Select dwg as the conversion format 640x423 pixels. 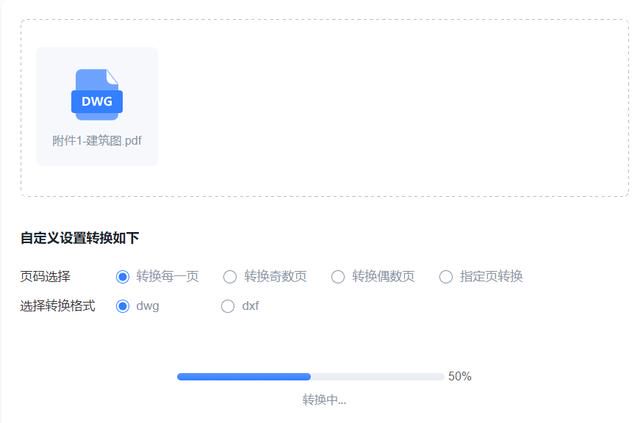[x=122, y=306]
